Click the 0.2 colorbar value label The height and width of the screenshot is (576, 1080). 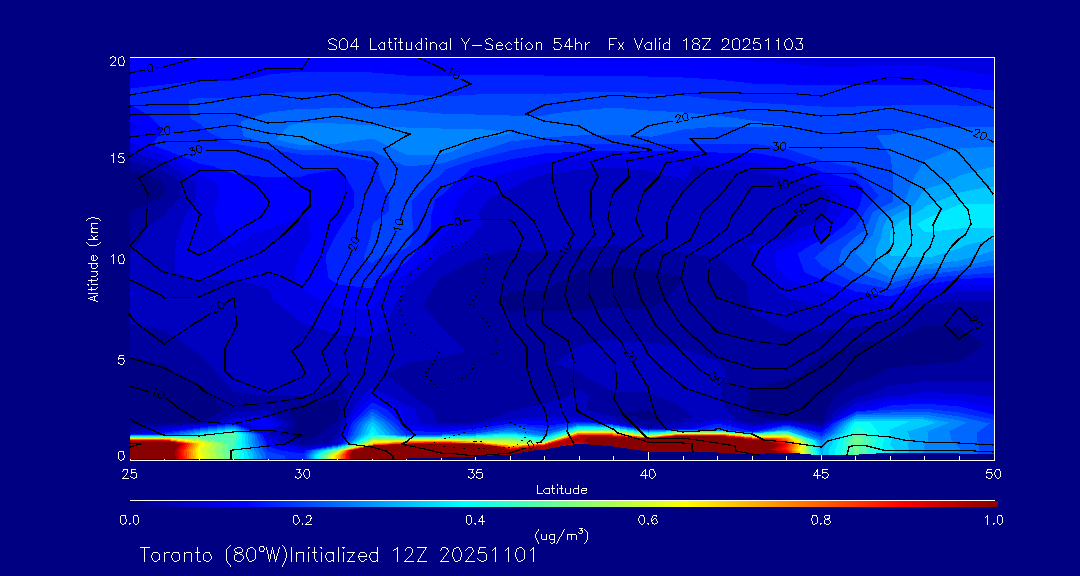[x=302, y=520]
